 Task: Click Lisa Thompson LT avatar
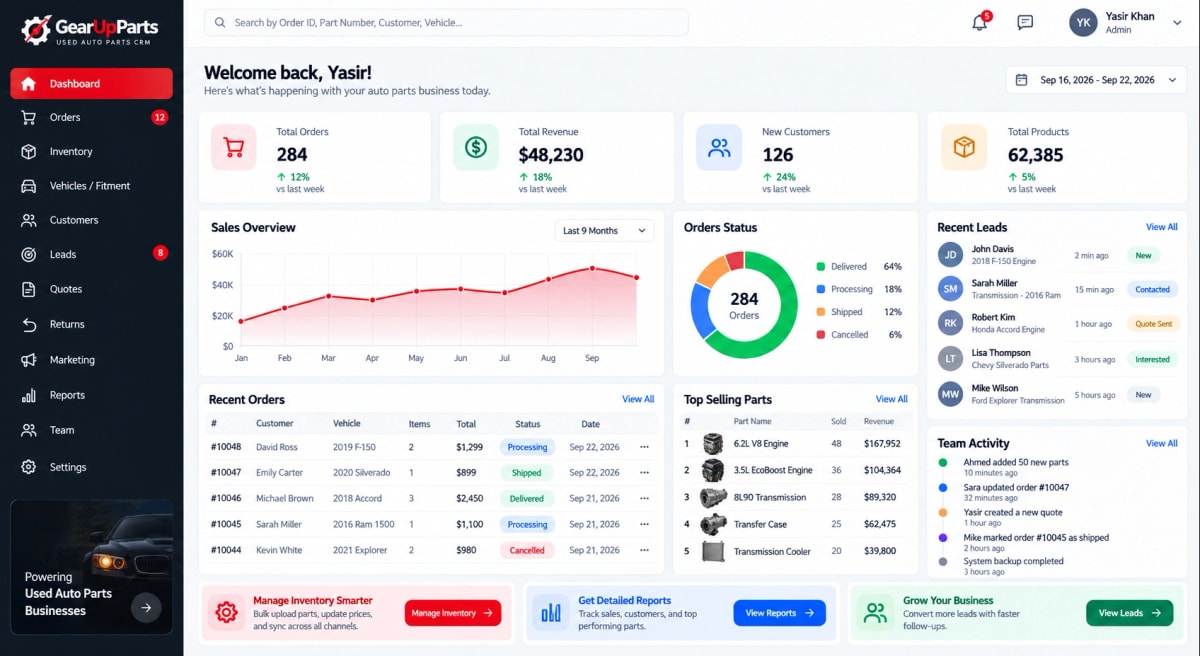950,359
